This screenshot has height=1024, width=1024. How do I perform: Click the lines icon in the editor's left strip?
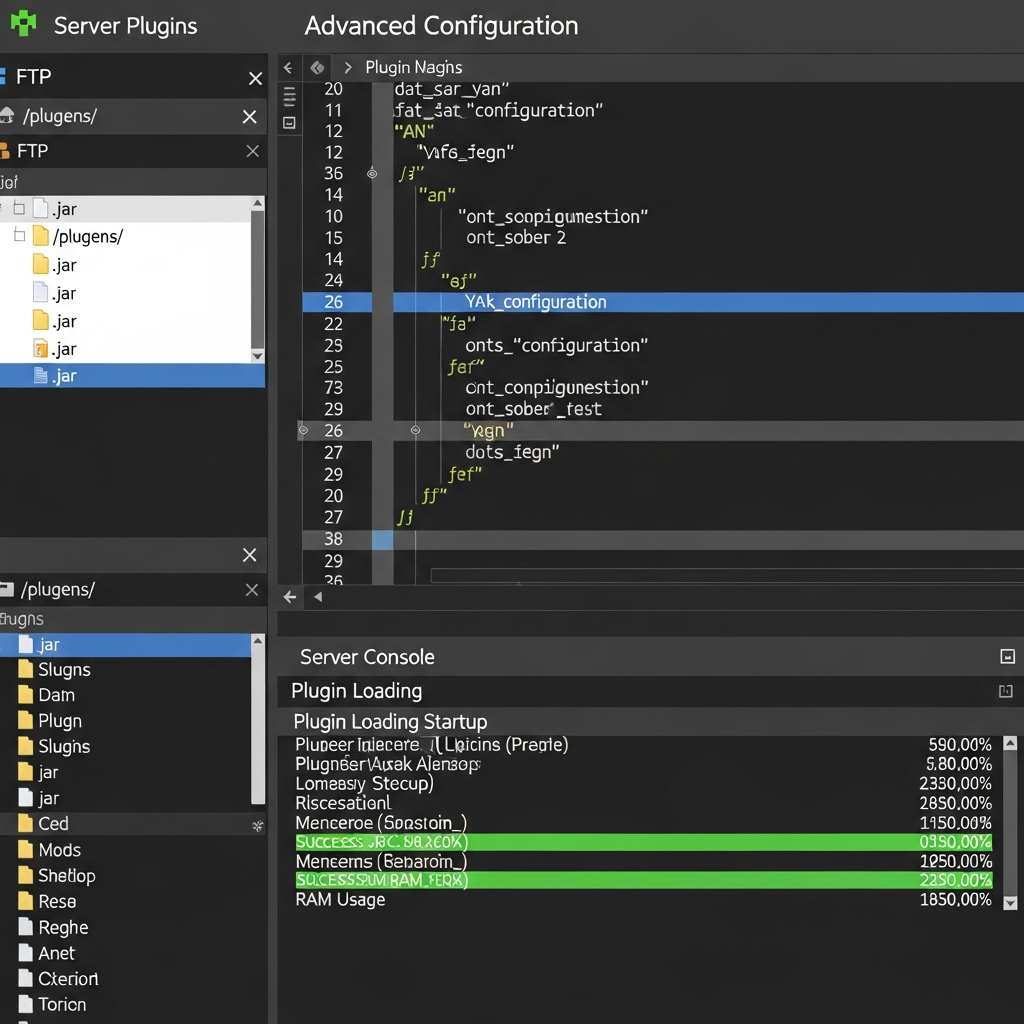click(289, 96)
